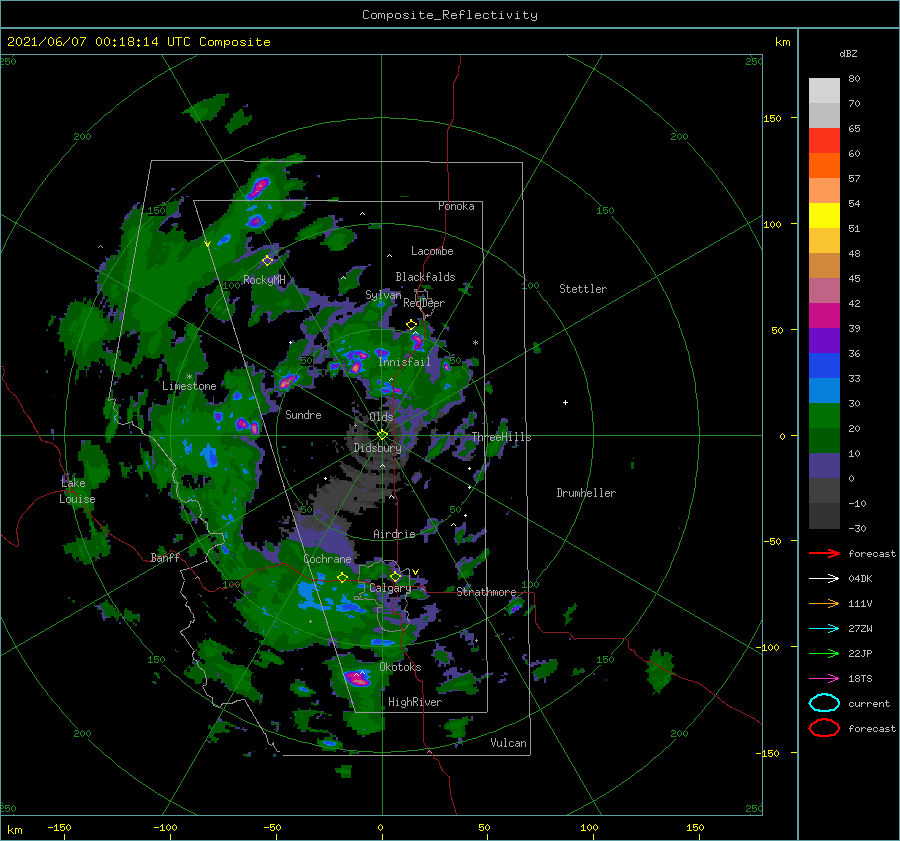
Task: Click the red forecast arrow in legend
Action: point(824,553)
